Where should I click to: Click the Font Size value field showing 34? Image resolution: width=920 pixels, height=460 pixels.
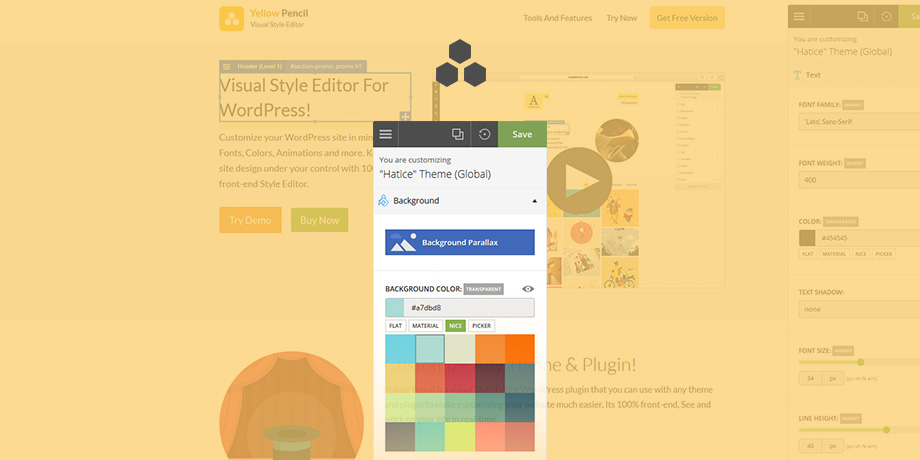[x=810, y=378]
